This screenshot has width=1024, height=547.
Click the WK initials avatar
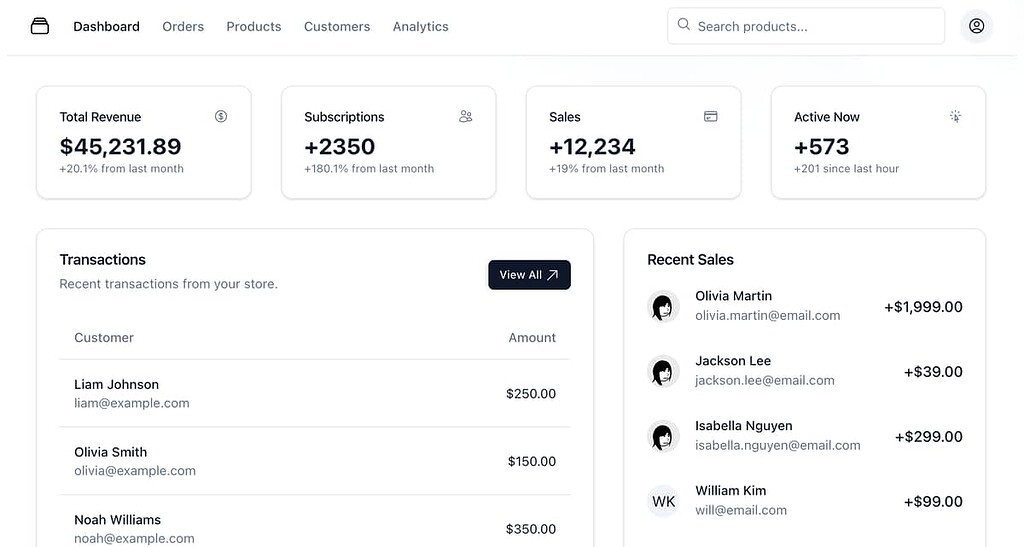(663, 501)
